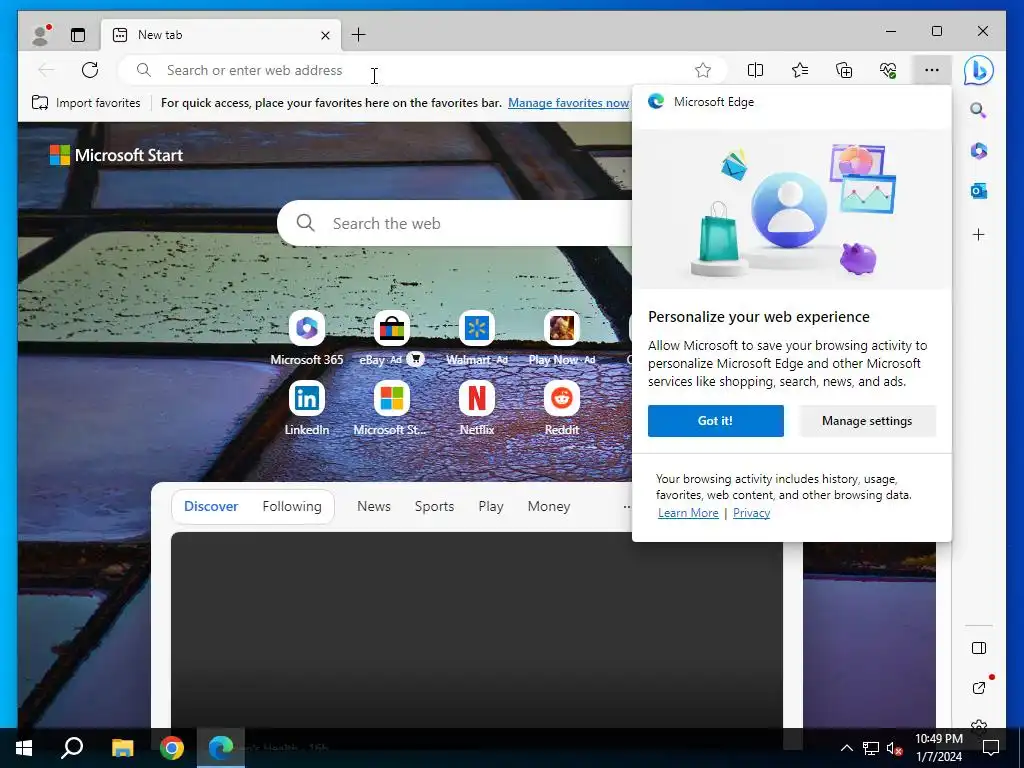Open Settings and more ellipsis menu
1024x768 pixels.
(x=932, y=70)
